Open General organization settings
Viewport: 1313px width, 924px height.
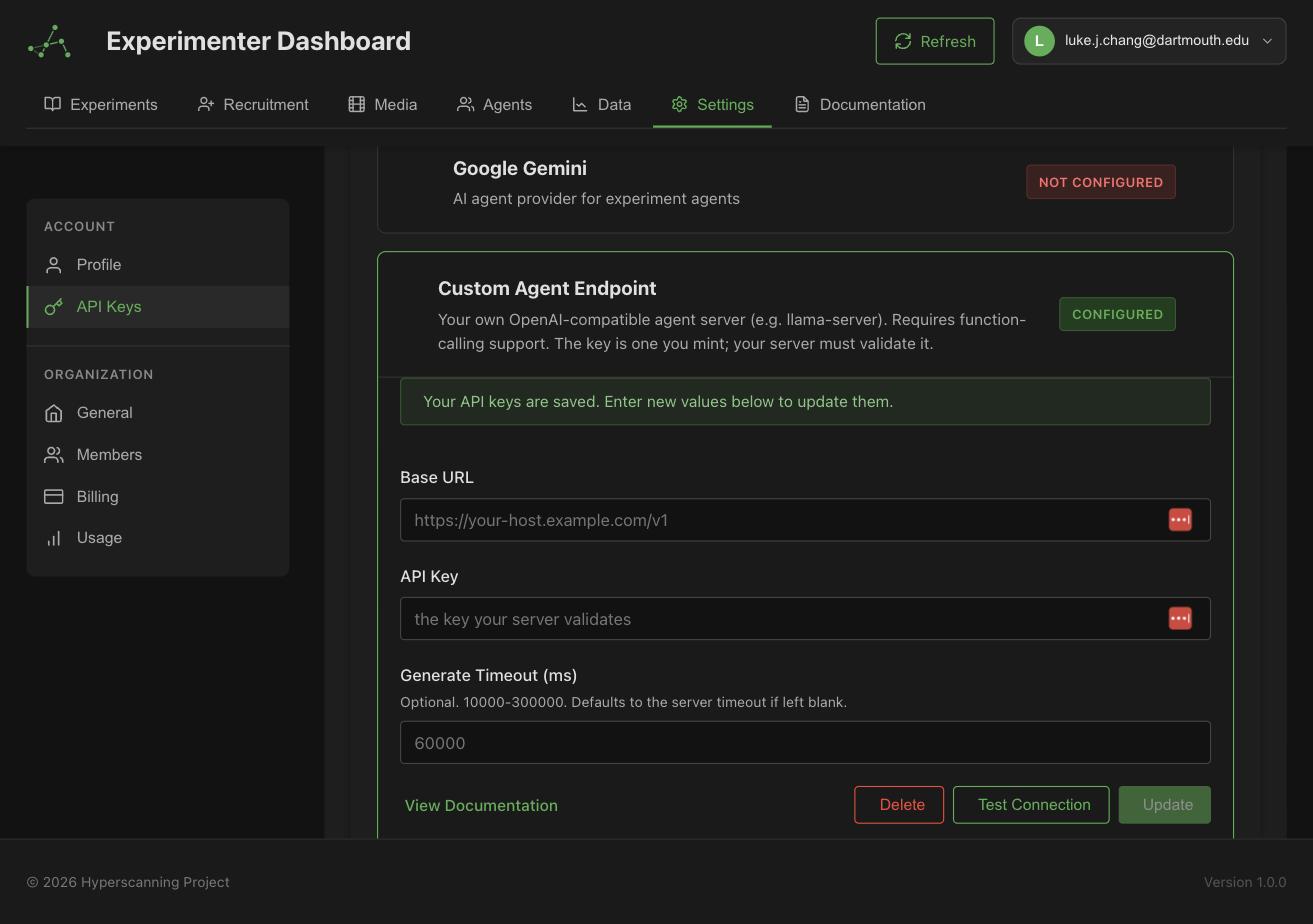pos(158,413)
